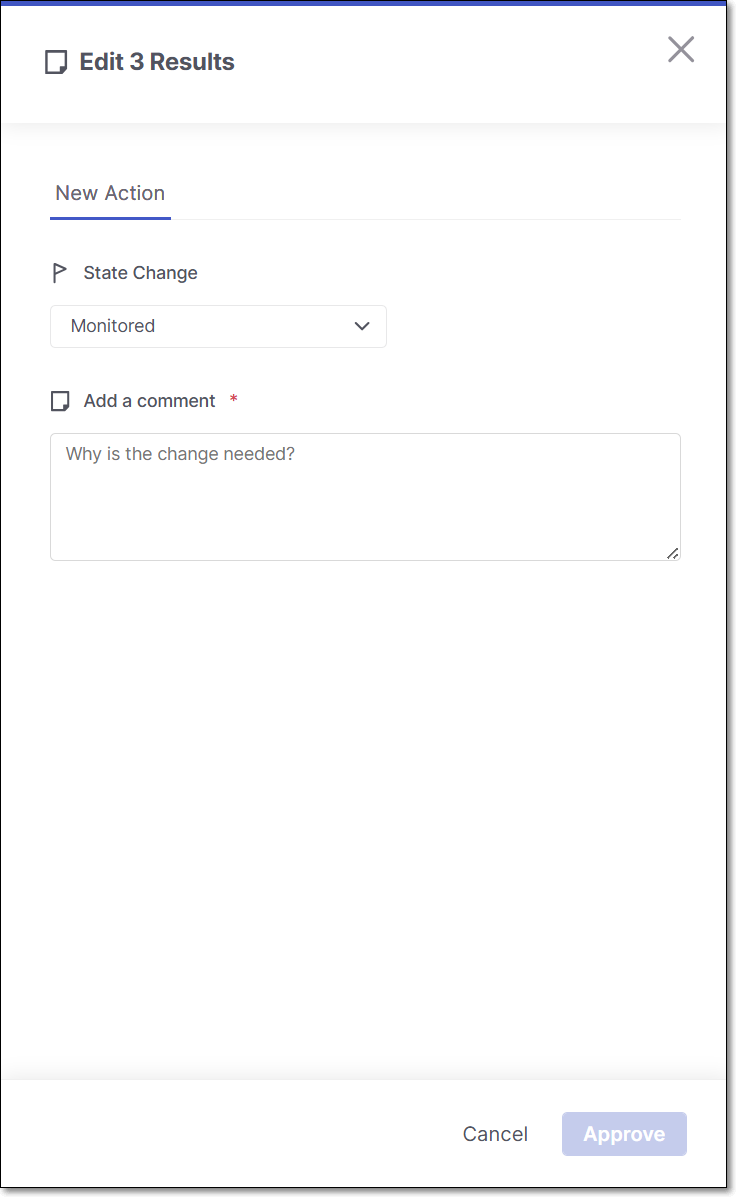The image size is (736, 1197).
Task: Focus the comment text box
Action: pyautogui.click(x=365, y=510)
